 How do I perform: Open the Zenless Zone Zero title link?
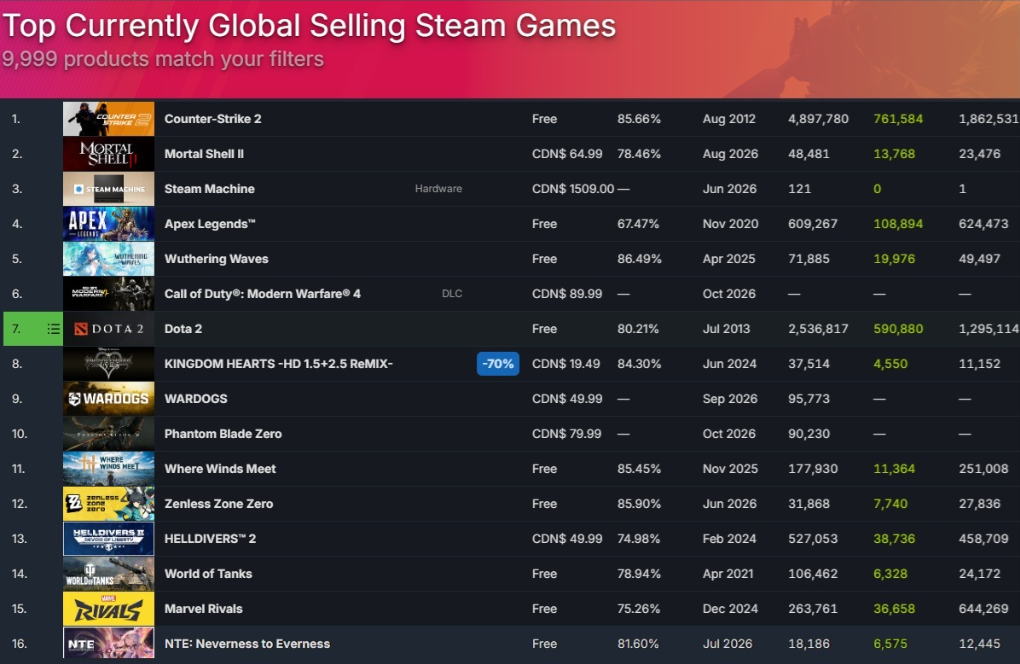click(x=219, y=504)
